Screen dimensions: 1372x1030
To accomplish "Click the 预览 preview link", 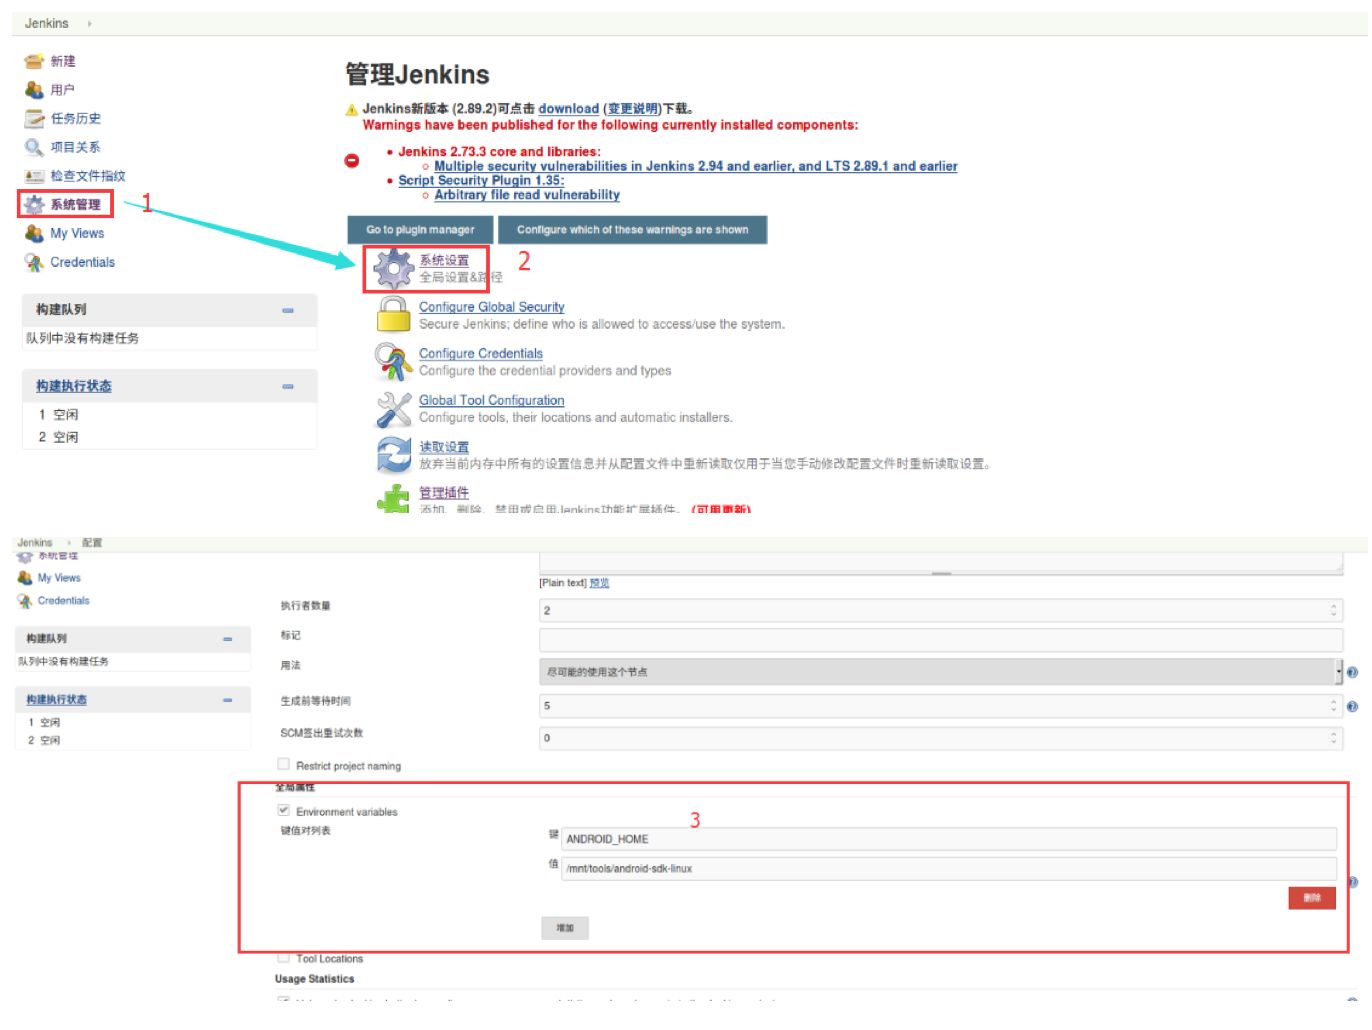I will (599, 583).
